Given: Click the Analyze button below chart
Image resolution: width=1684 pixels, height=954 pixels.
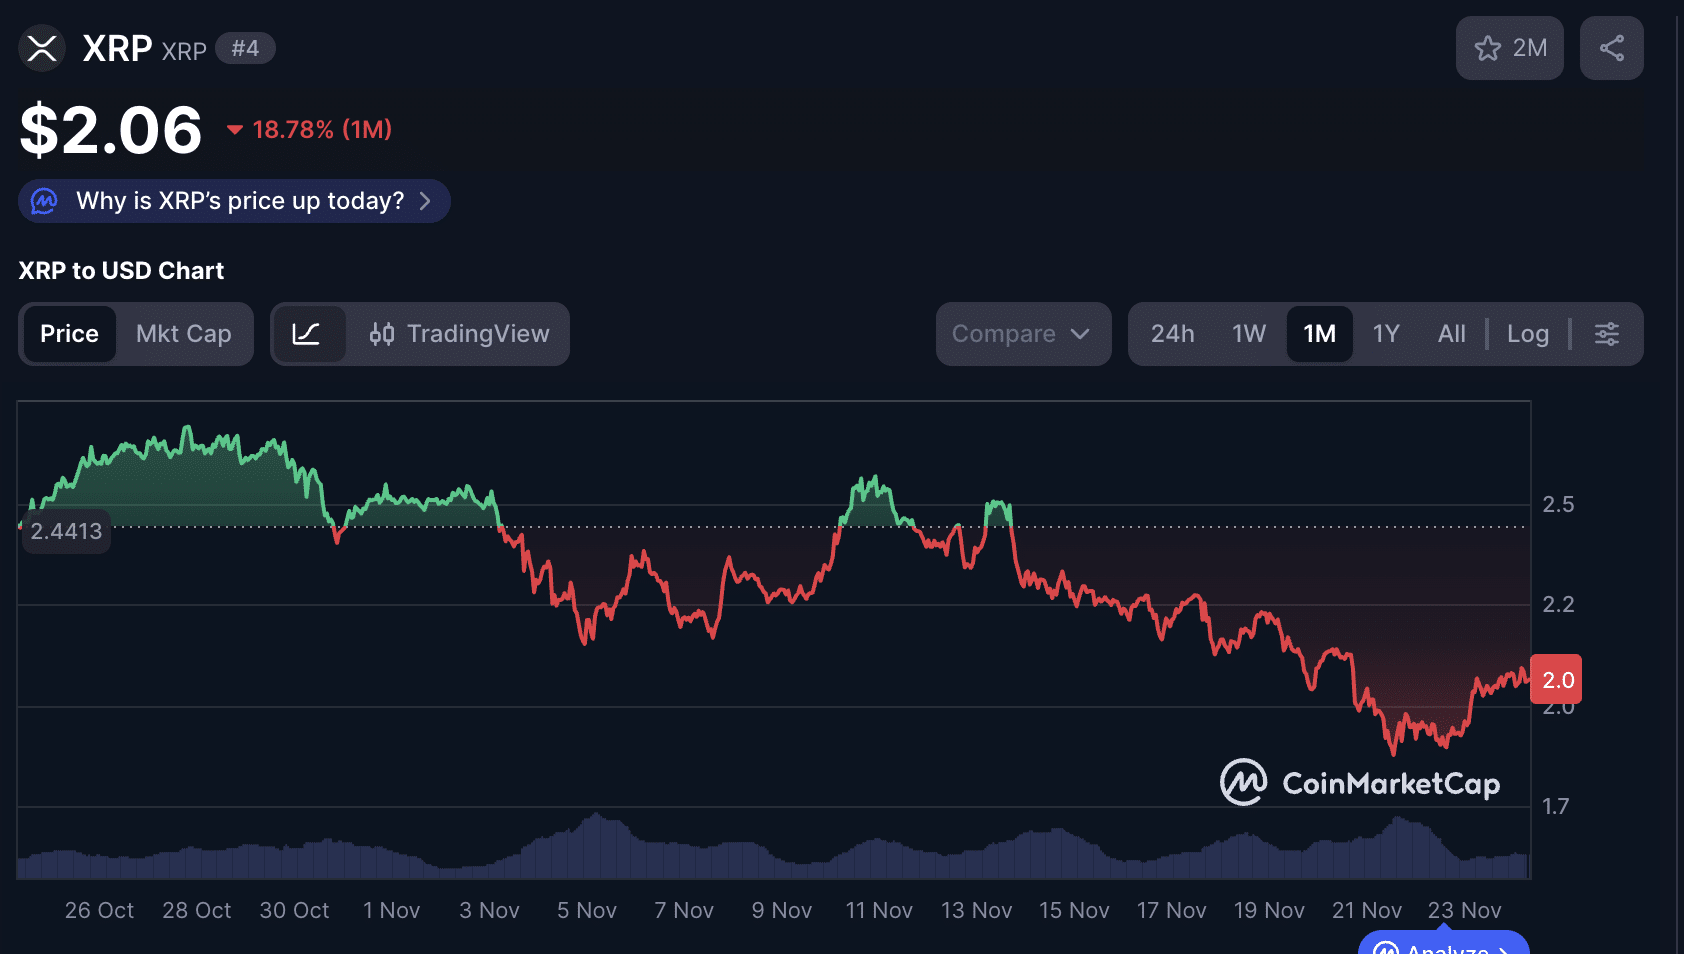Looking at the screenshot, I should (1444, 943).
